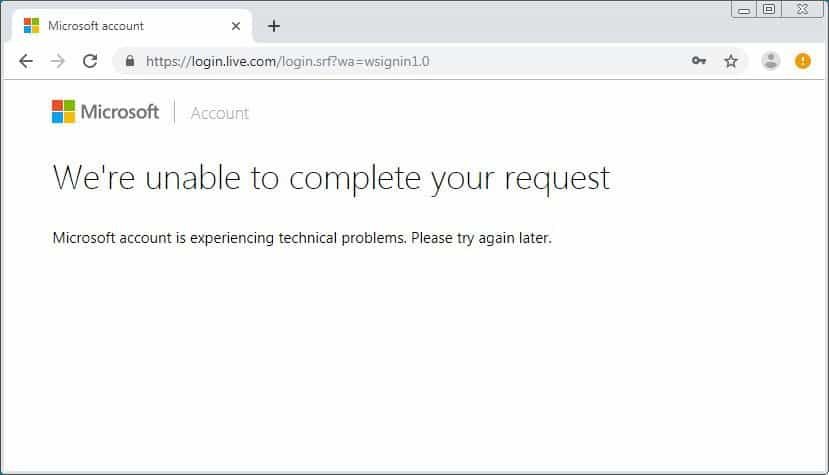Click the heading "We're unable to complete your request"
The width and height of the screenshot is (829, 475).
[331, 178]
